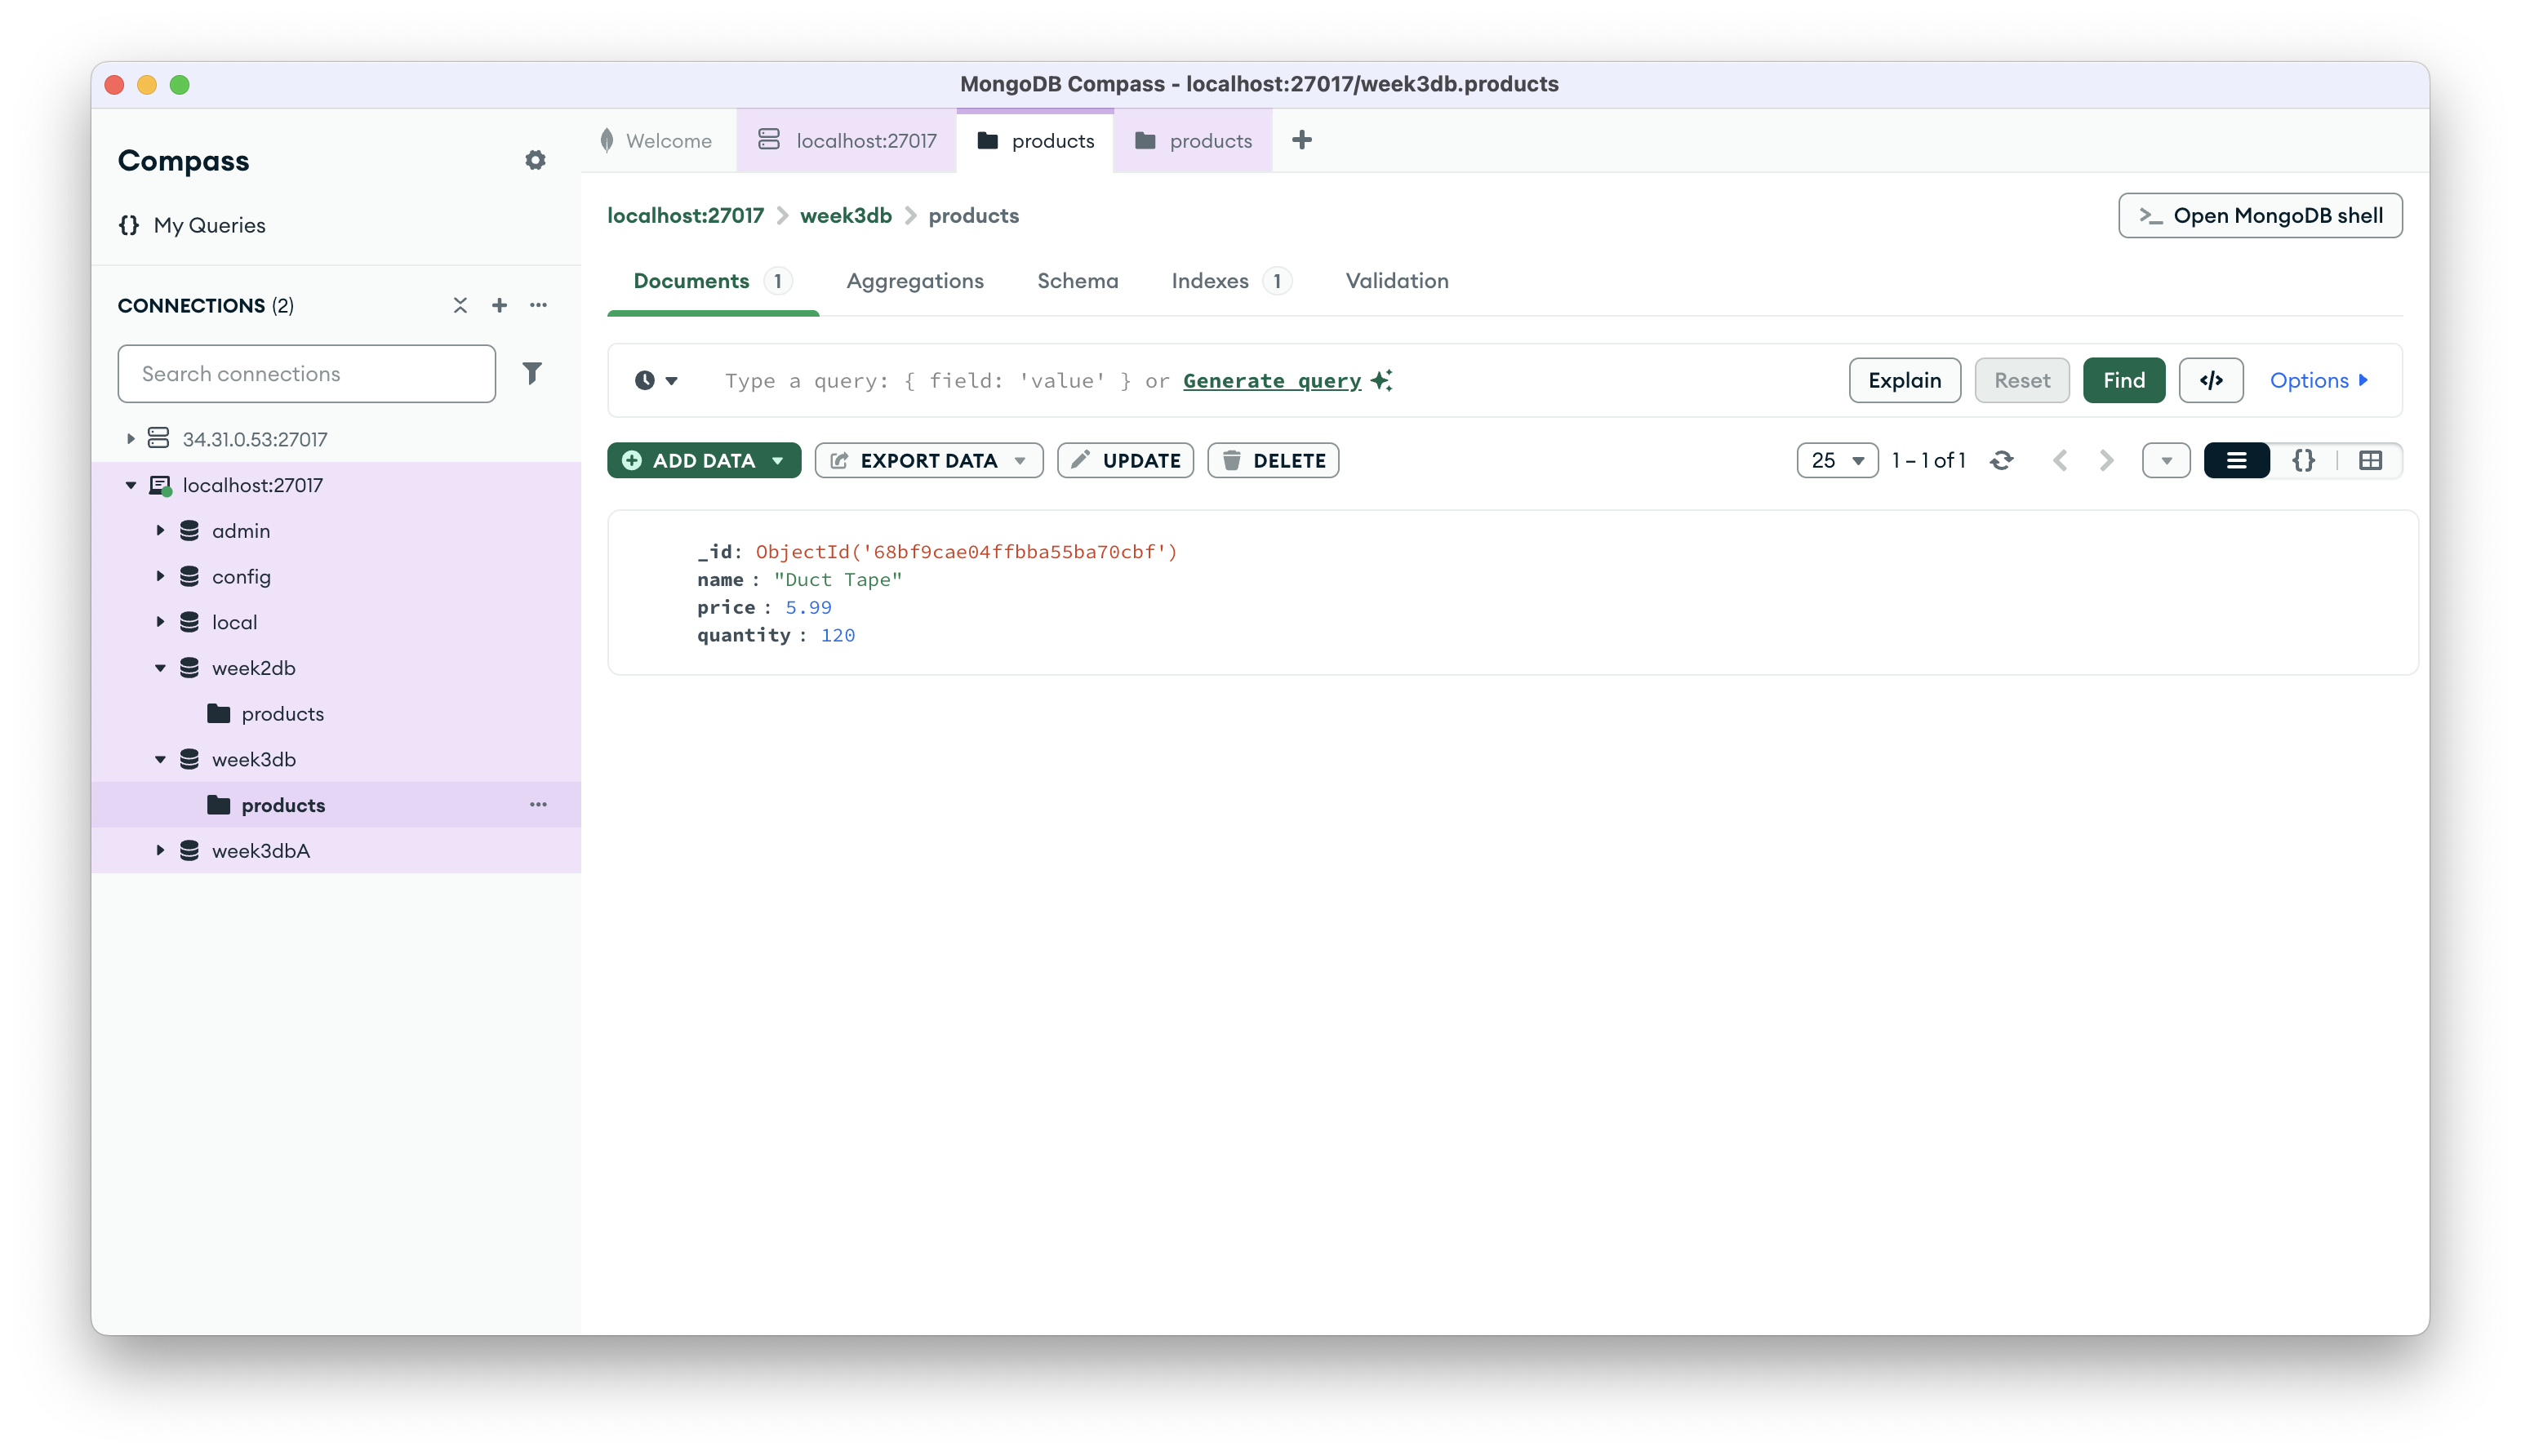2521x1456 pixels.
Task: Switch to JSON view of documents
Action: (2303, 460)
